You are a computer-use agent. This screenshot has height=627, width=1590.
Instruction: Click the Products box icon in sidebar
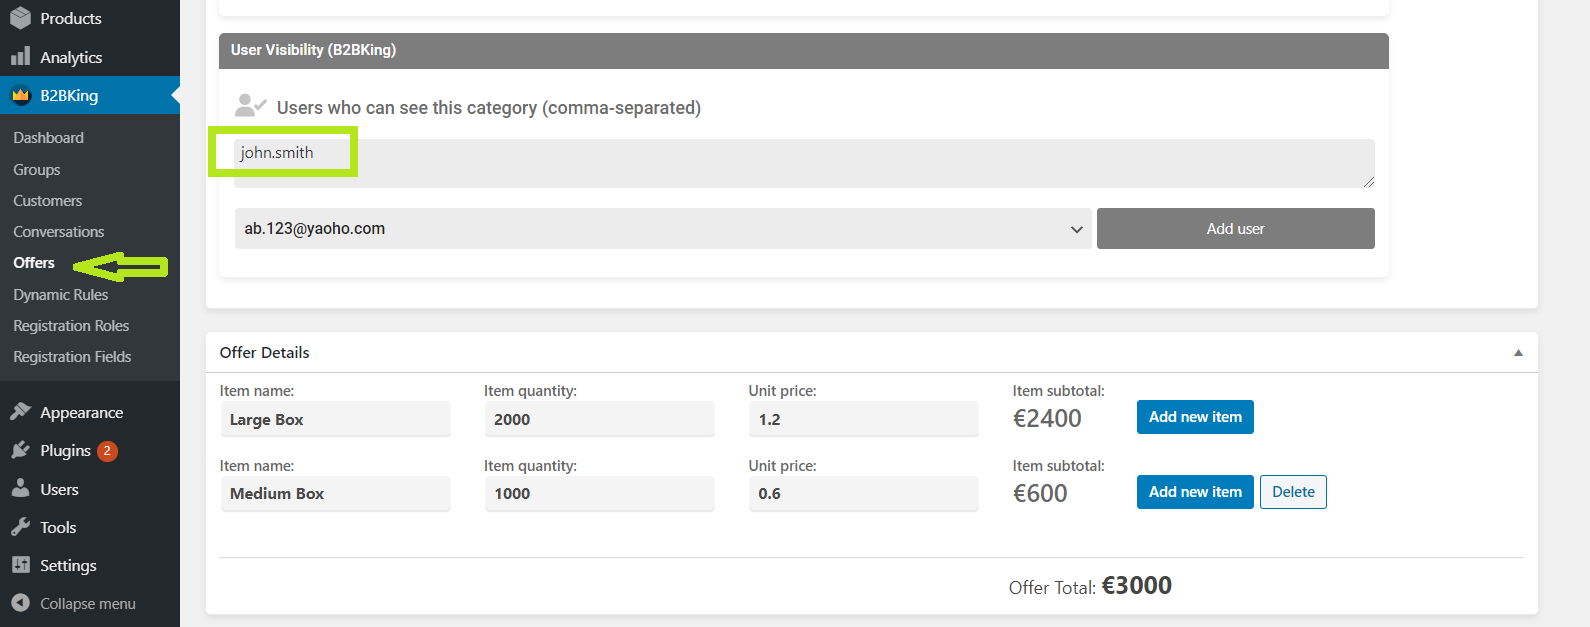point(20,18)
